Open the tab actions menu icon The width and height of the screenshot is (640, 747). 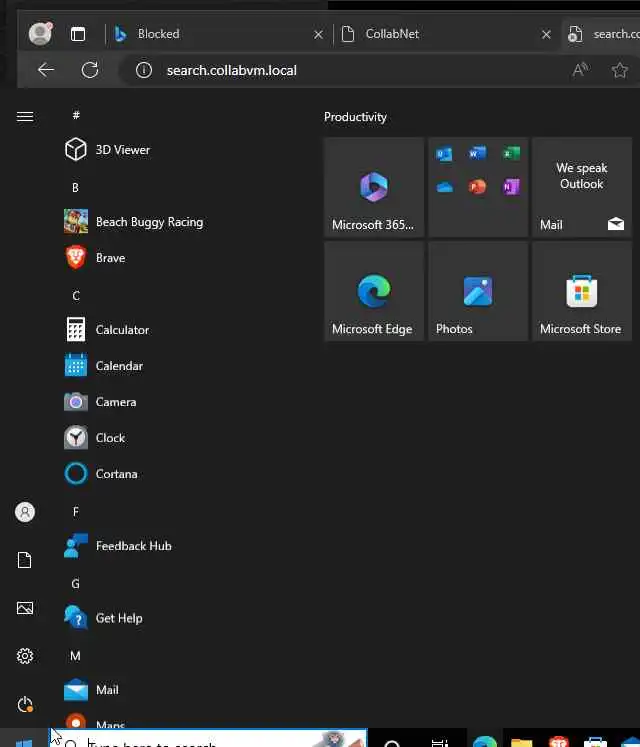click(78, 34)
